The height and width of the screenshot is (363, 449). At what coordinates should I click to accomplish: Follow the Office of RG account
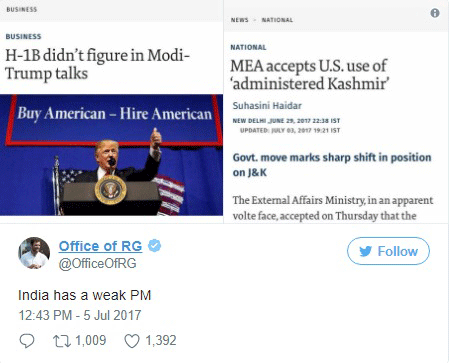pyautogui.click(x=388, y=251)
